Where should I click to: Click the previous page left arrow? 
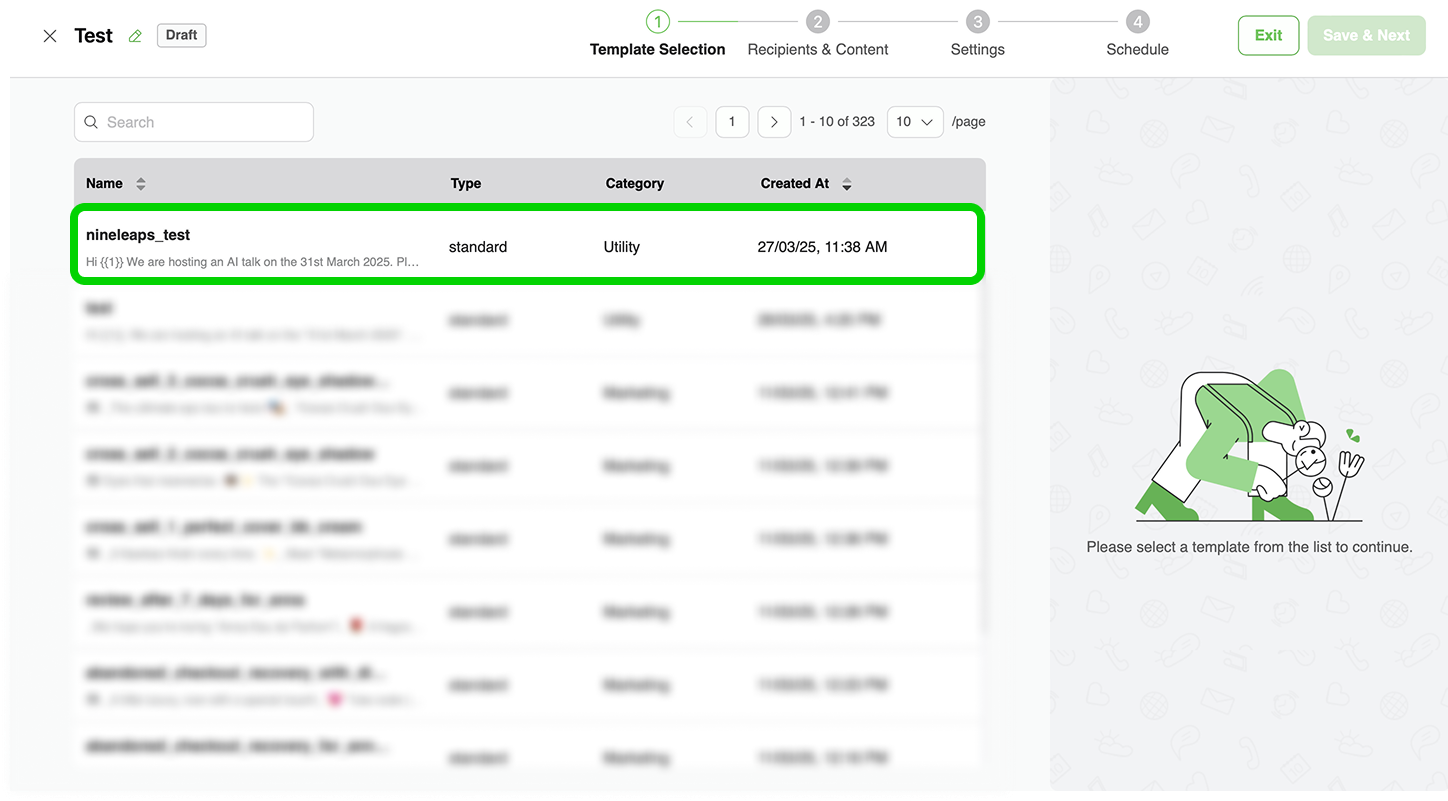690,122
